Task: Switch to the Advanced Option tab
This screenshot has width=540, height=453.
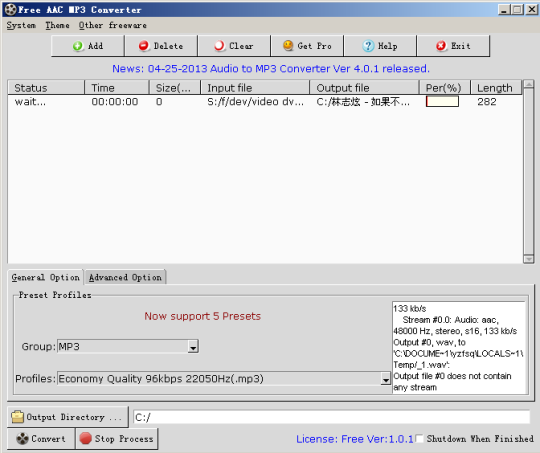Action: point(125,277)
